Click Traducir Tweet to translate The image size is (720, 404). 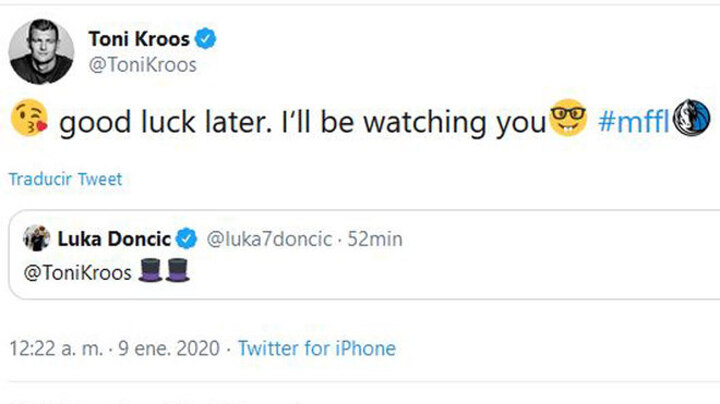65,180
